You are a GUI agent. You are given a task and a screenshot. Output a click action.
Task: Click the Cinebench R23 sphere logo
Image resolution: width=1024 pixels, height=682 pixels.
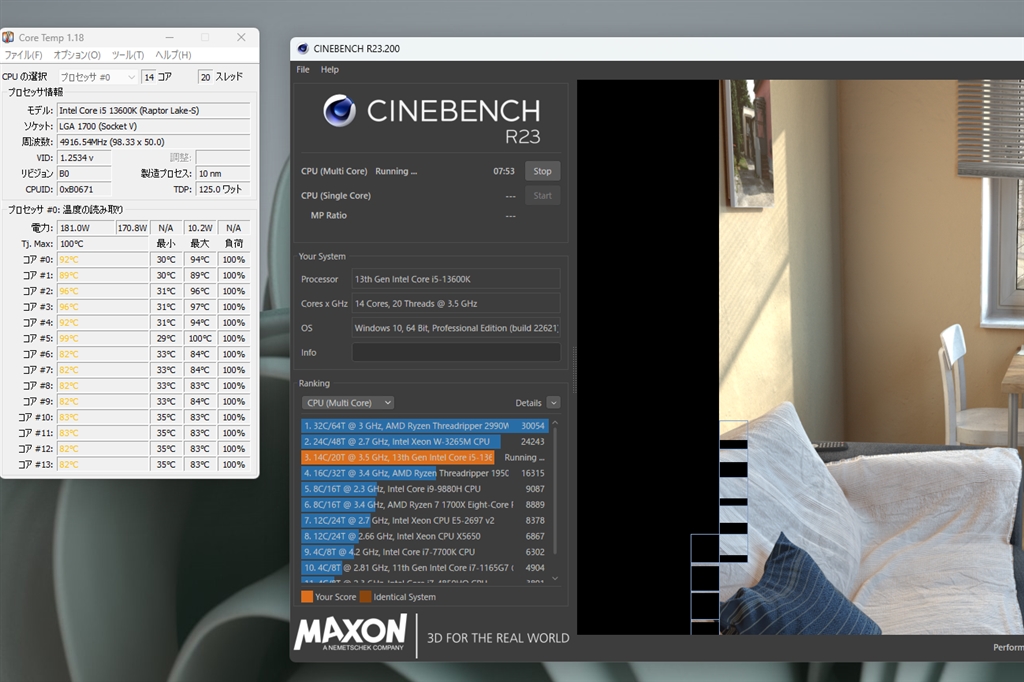click(x=340, y=110)
